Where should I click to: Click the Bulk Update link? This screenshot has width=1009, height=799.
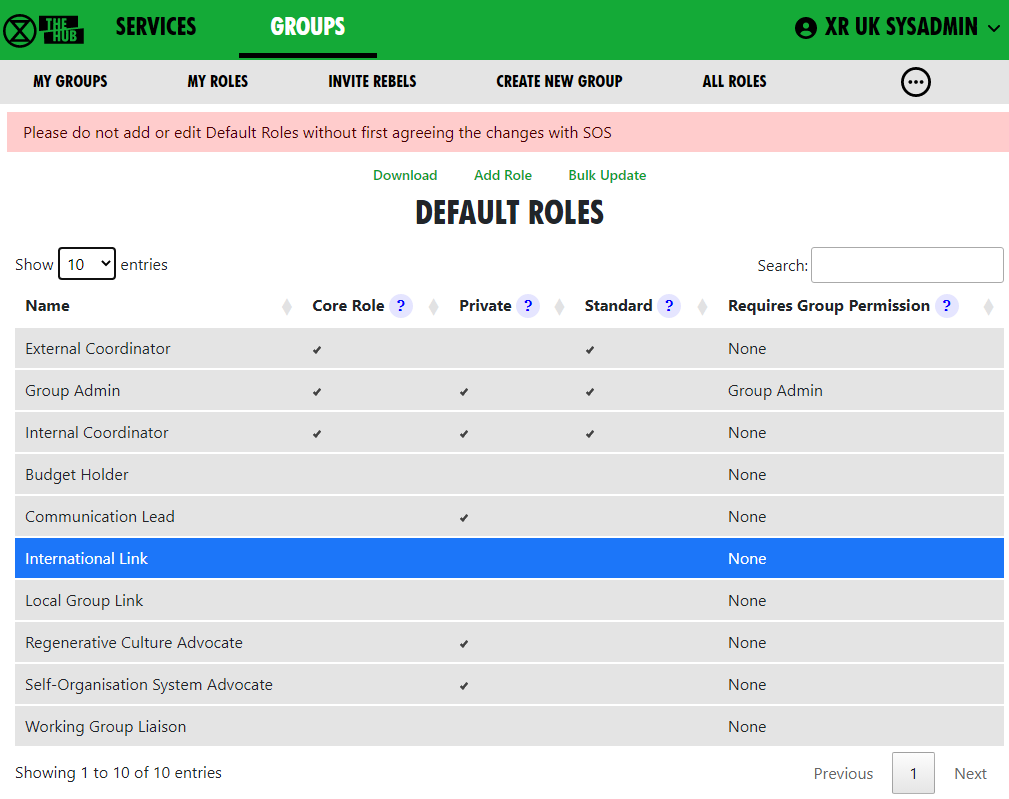(607, 175)
